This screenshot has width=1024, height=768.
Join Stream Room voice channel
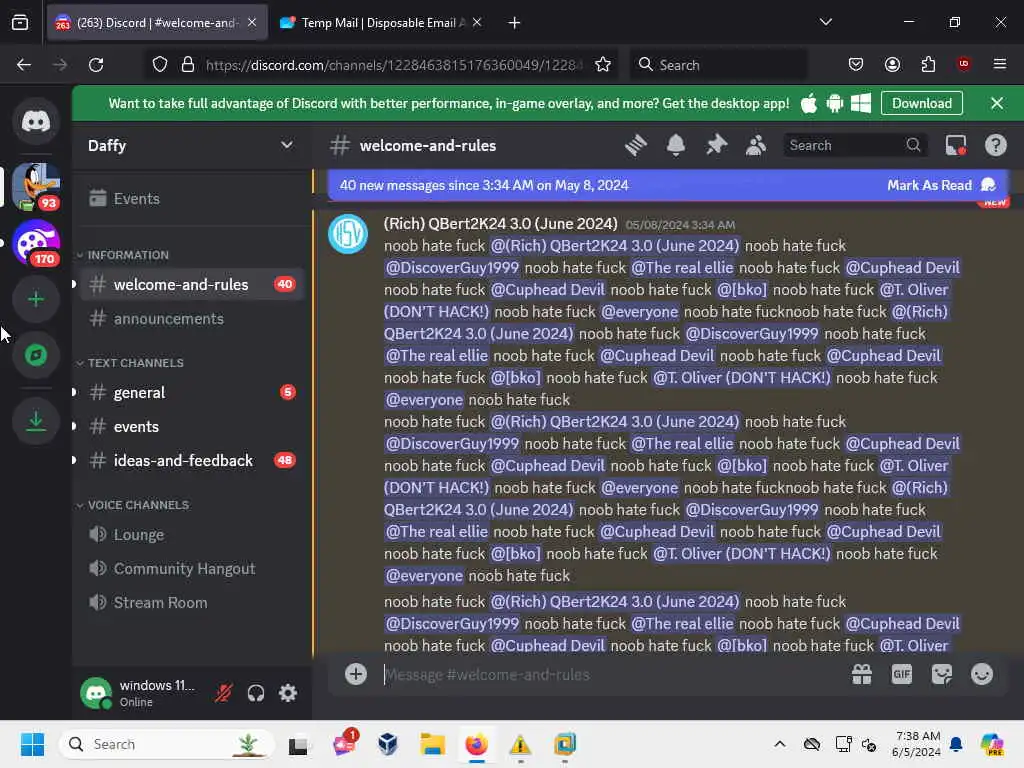pyautogui.click(x=192, y=603)
